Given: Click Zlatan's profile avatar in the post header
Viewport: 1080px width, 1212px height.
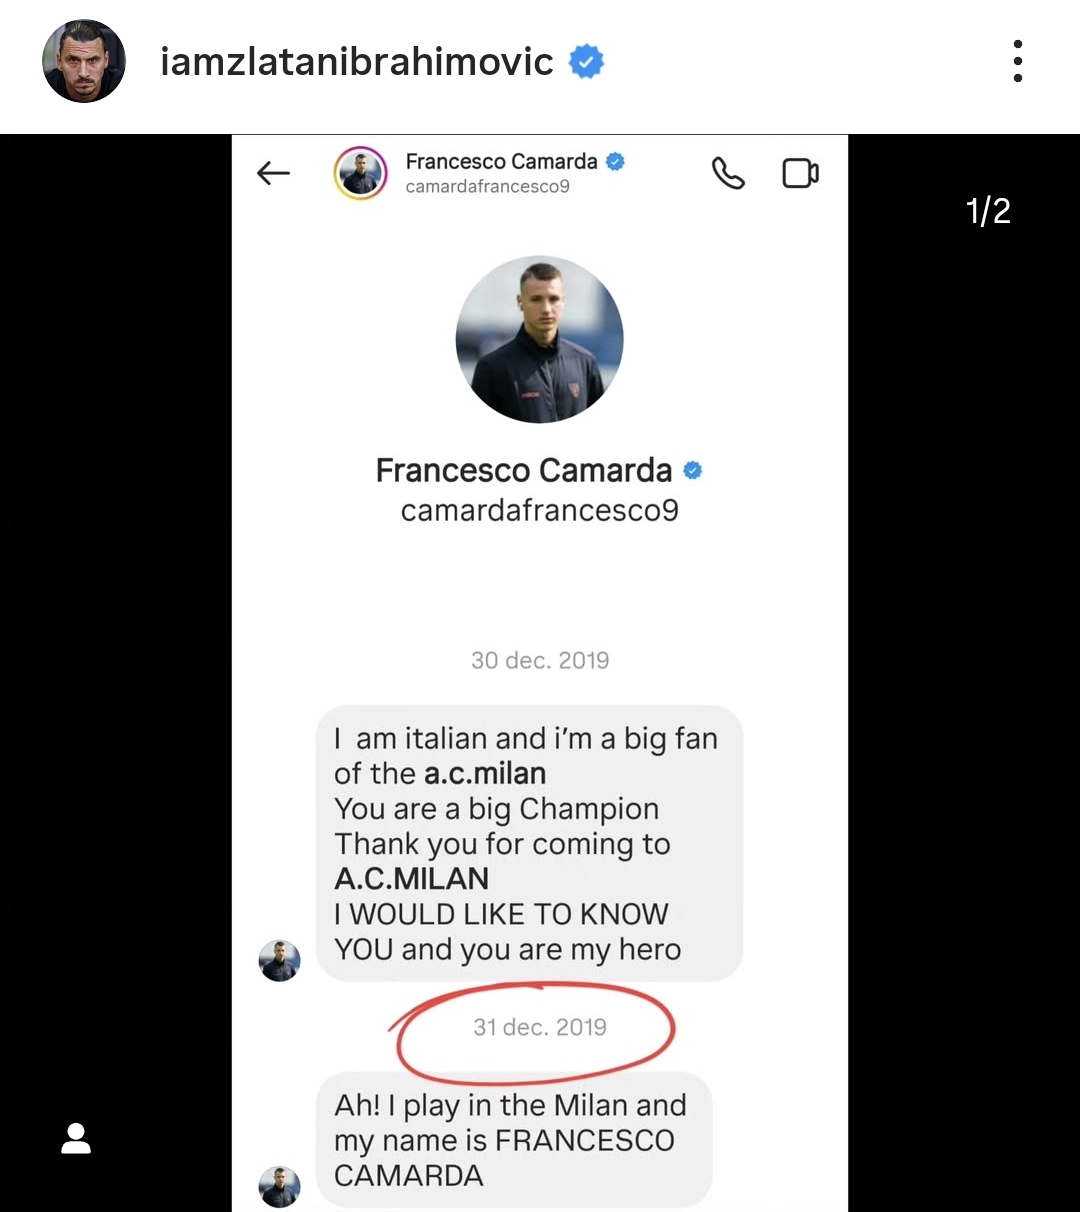Looking at the screenshot, I should [84, 62].
